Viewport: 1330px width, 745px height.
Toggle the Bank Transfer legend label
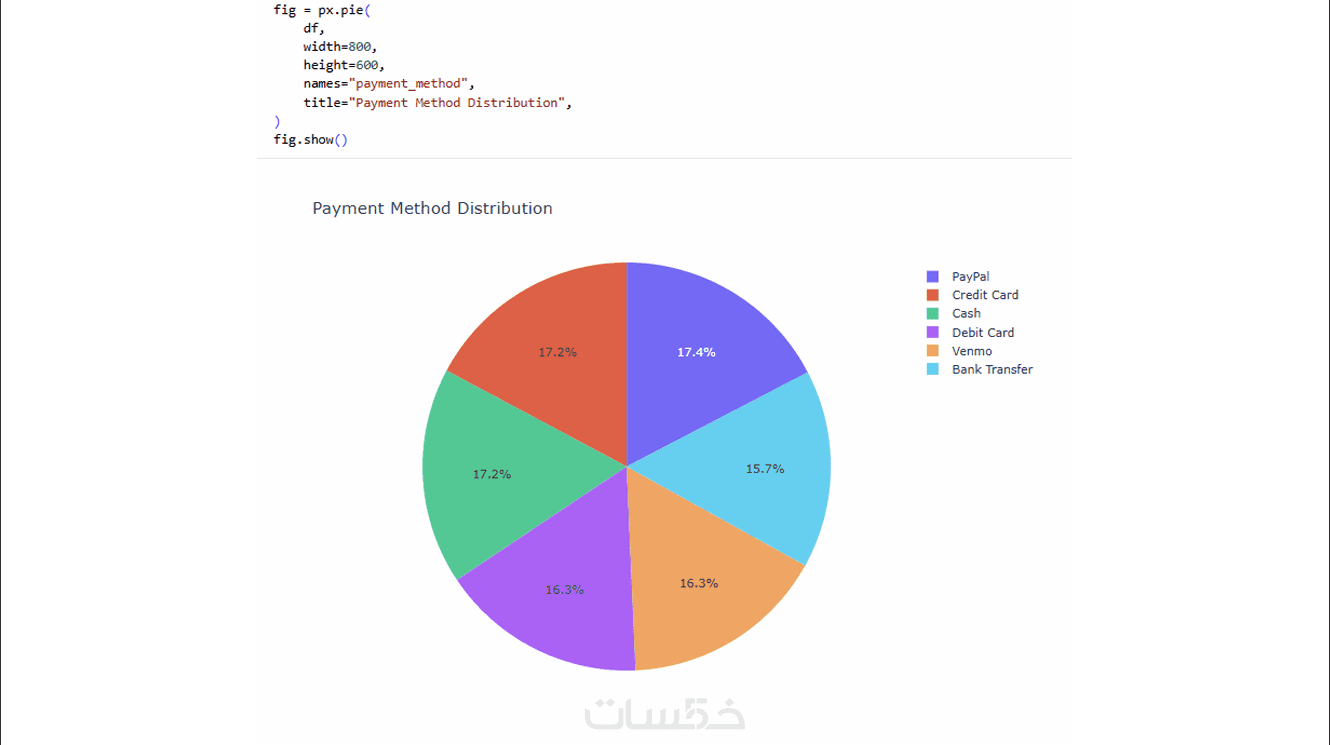coord(991,370)
